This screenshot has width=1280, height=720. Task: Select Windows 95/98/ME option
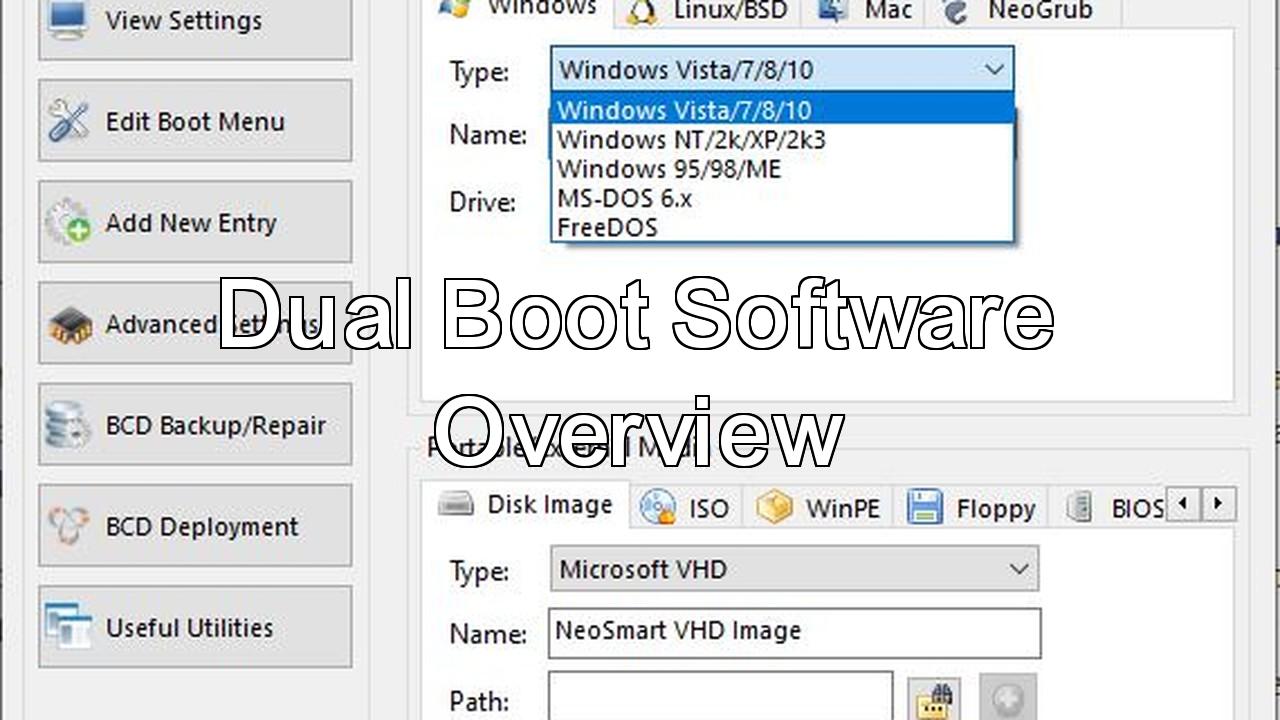point(669,169)
